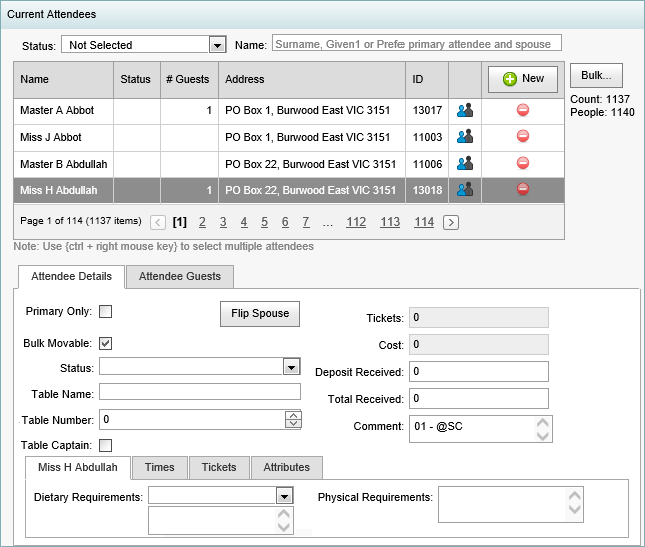Viewport: 645px width, 547px height.
Task: Tick the Primary Only checkbox
Action: [x=105, y=311]
